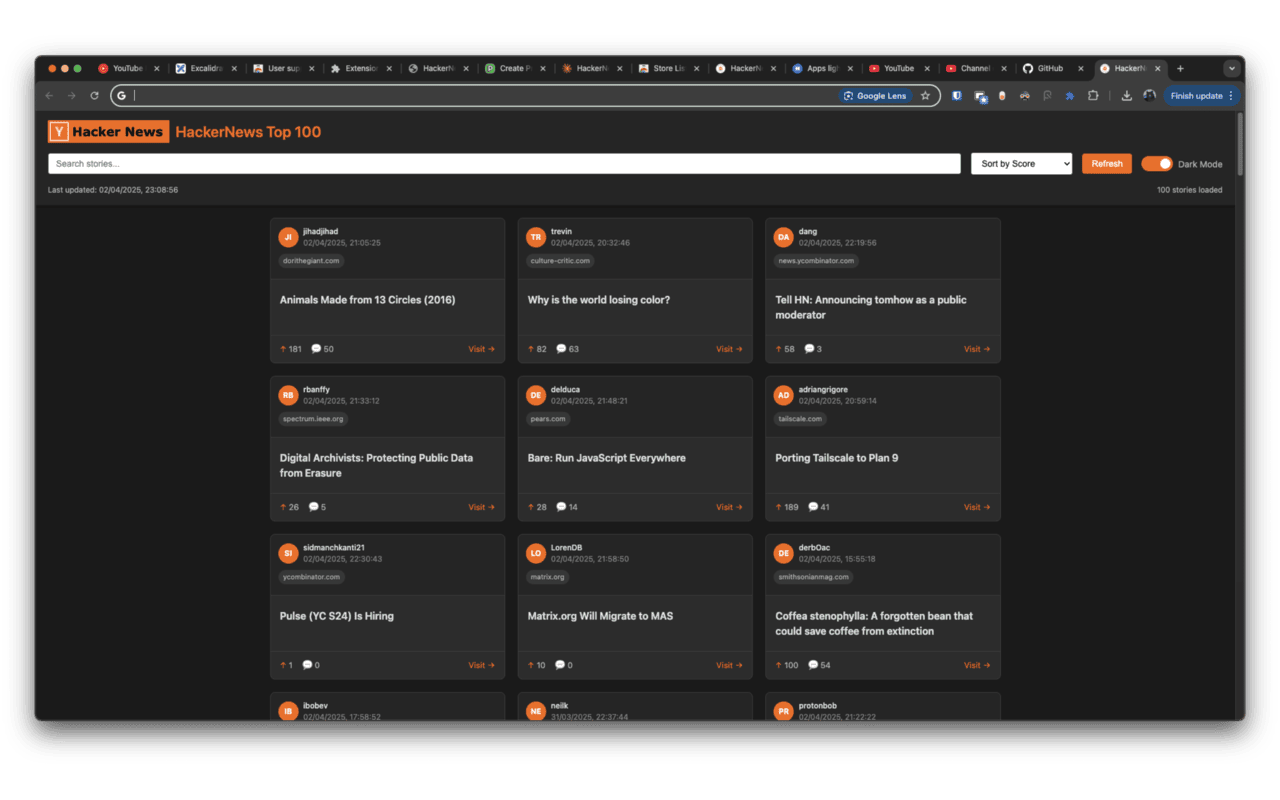The image size is (1280, 800).
Task: Click the spectrum.ieee.org domain tag
Action: [x=313, y=419]
